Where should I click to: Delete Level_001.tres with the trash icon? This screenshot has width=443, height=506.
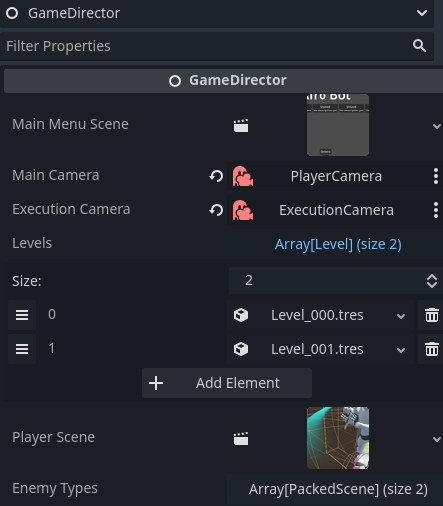click(x=432, y=349)
